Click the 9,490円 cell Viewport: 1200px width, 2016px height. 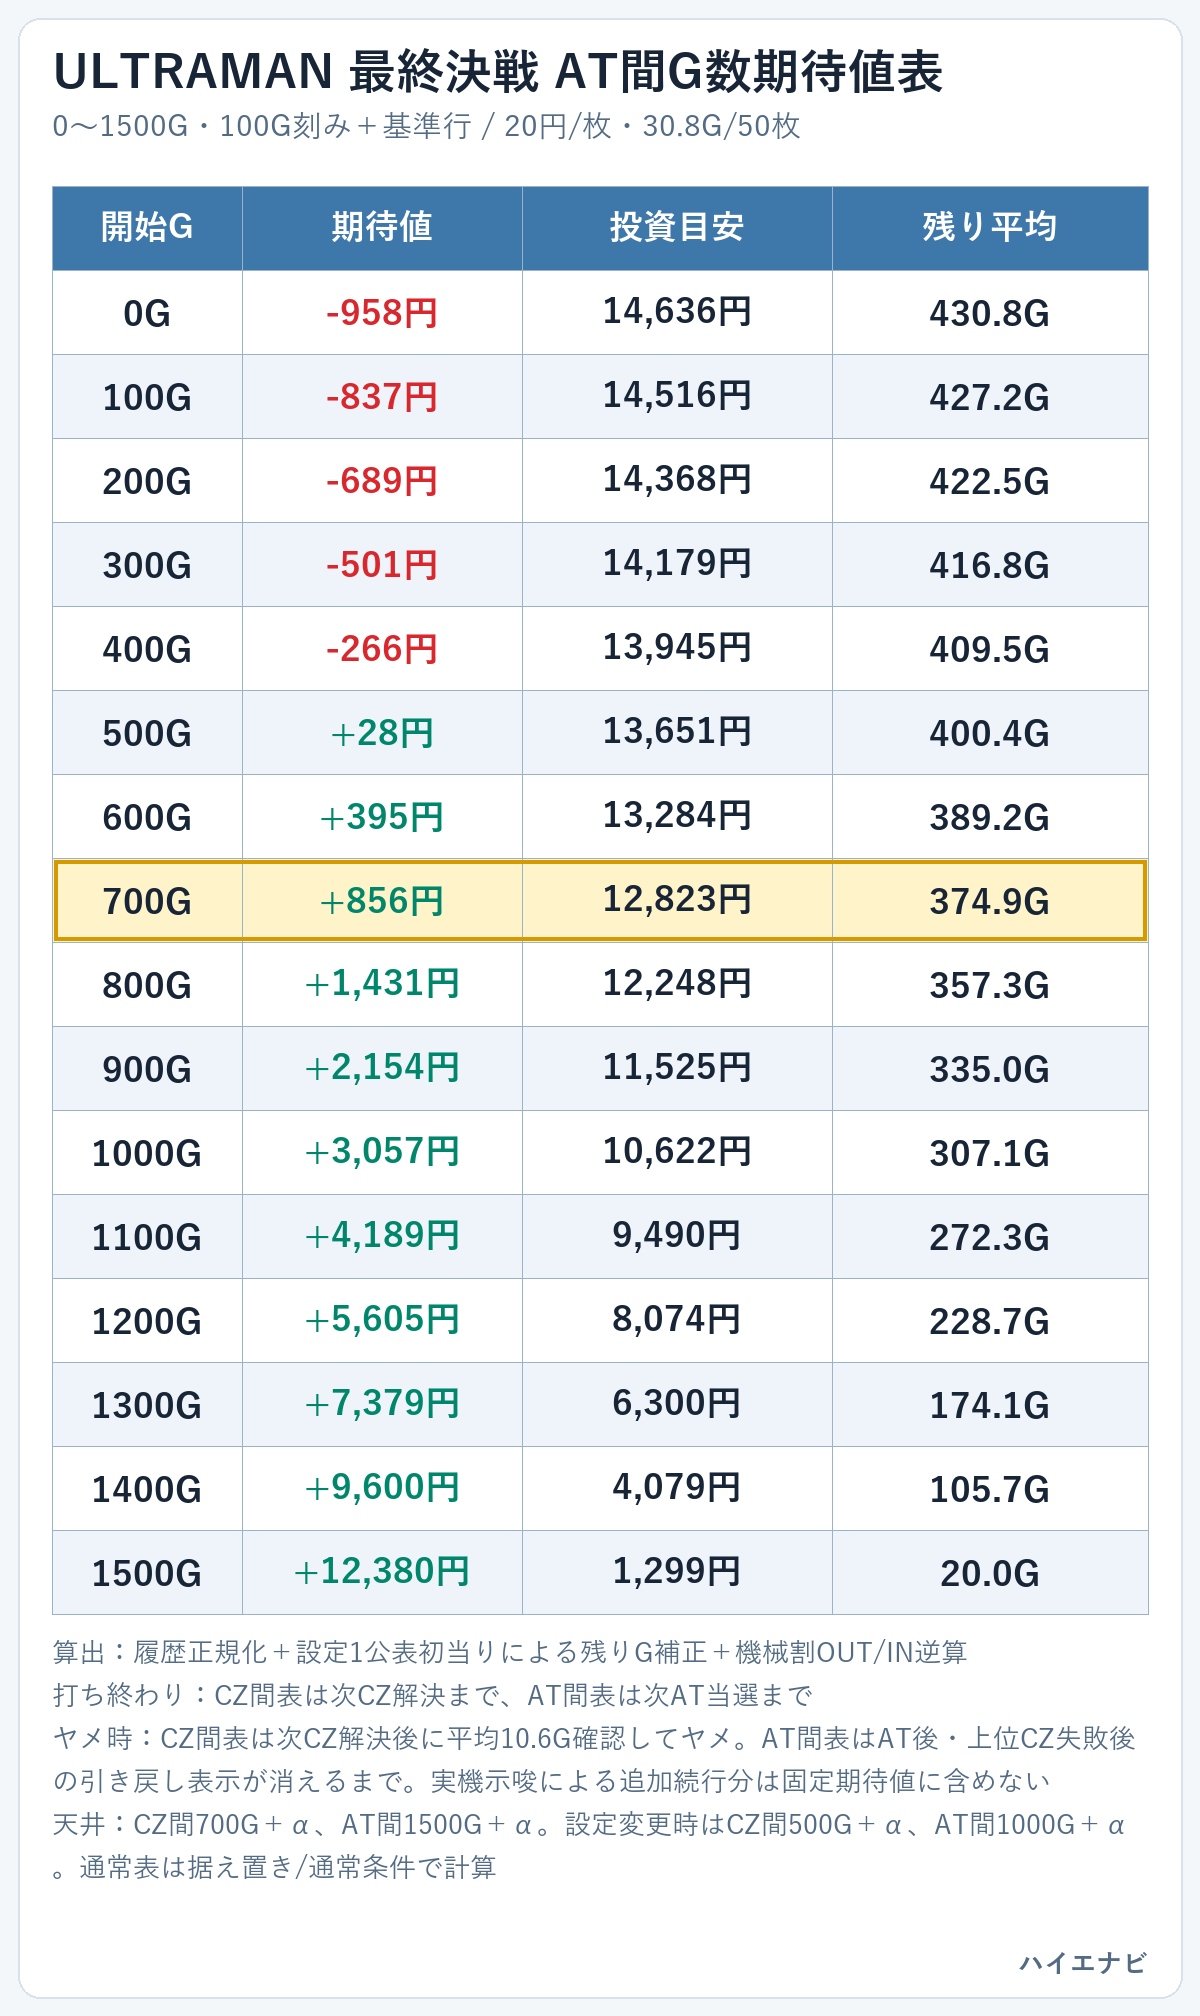(x=677, y=1237)
